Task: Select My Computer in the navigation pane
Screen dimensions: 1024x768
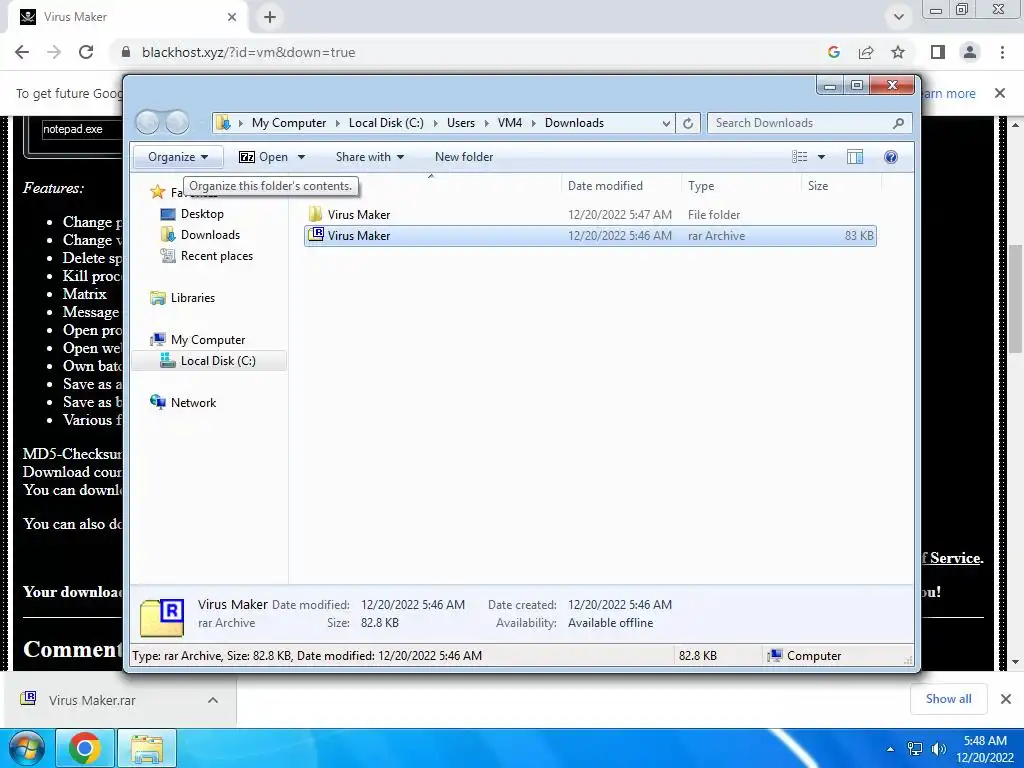Action: coord(208,340)
